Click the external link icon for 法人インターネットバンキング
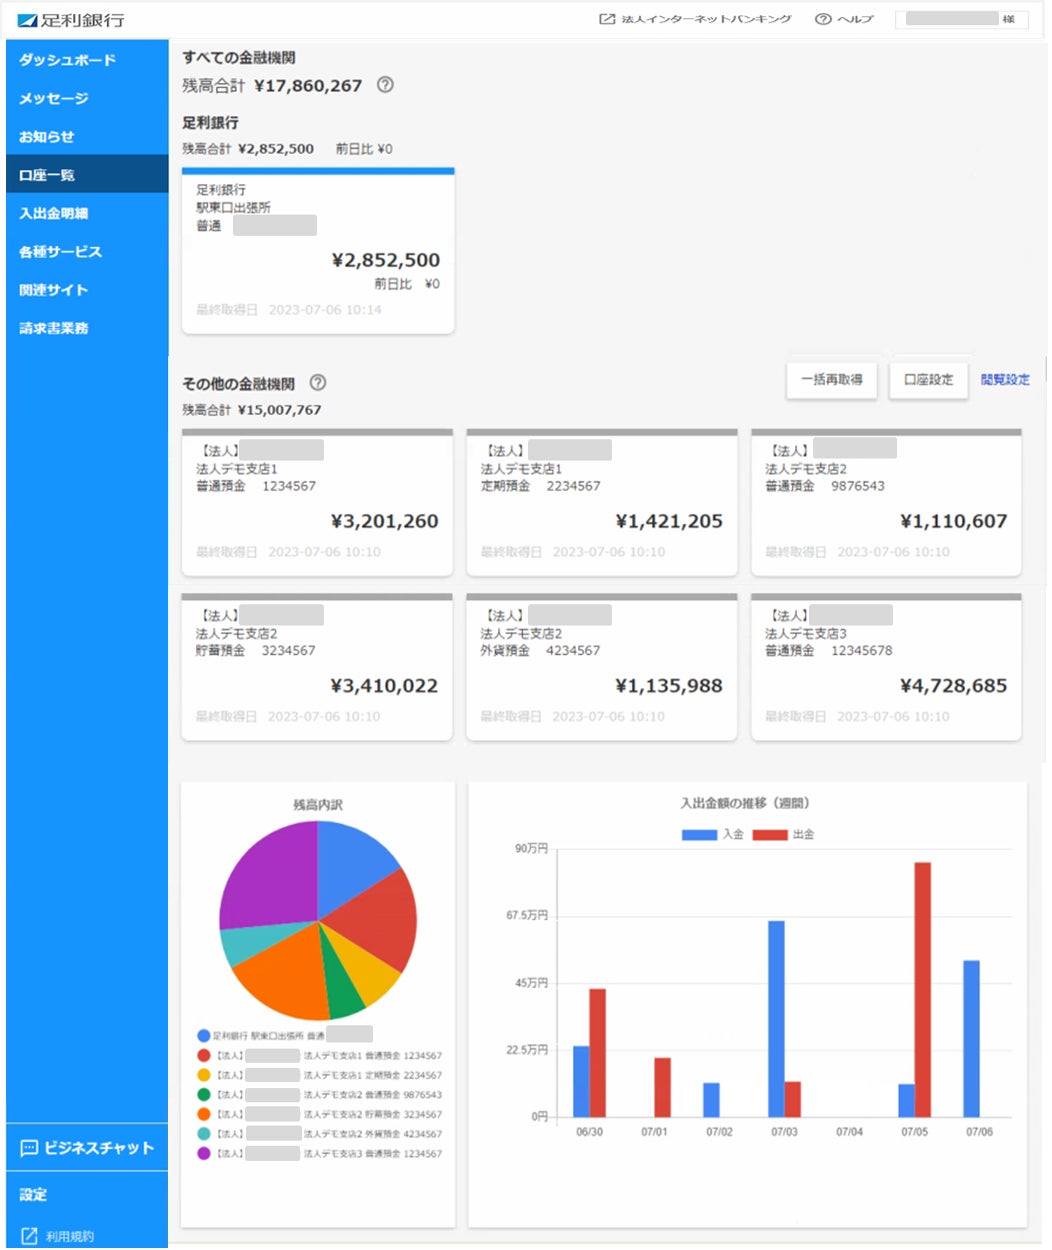 [x=606, y=19]
